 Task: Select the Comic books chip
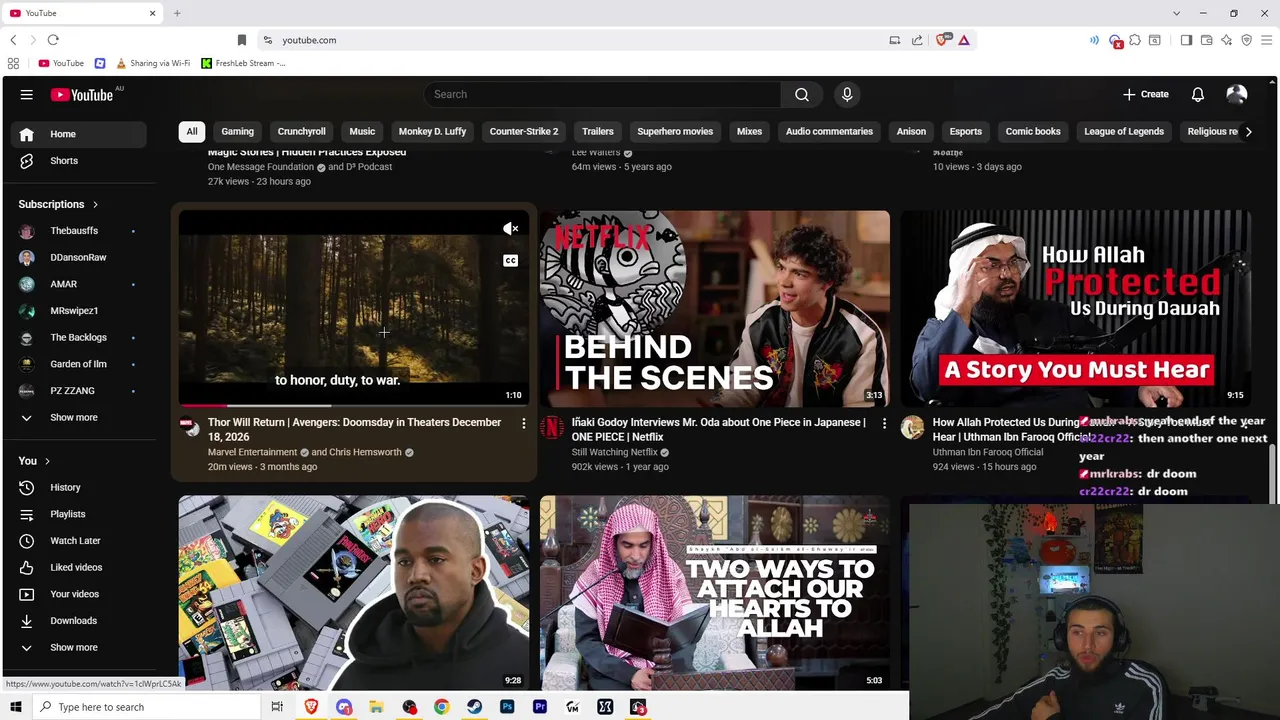click(1033, 131)
